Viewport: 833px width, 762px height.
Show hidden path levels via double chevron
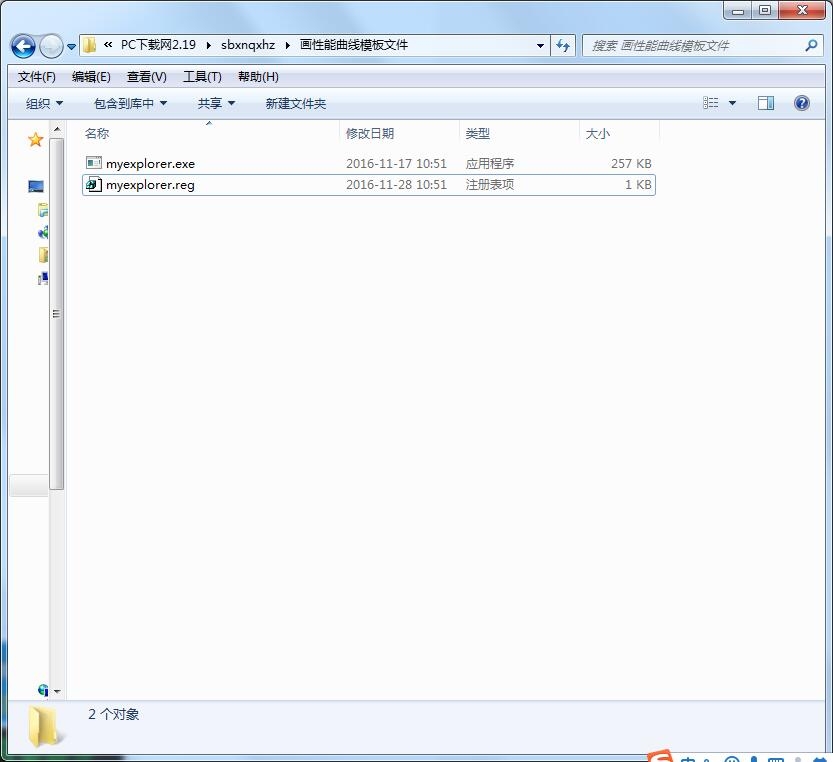point(108,45)
